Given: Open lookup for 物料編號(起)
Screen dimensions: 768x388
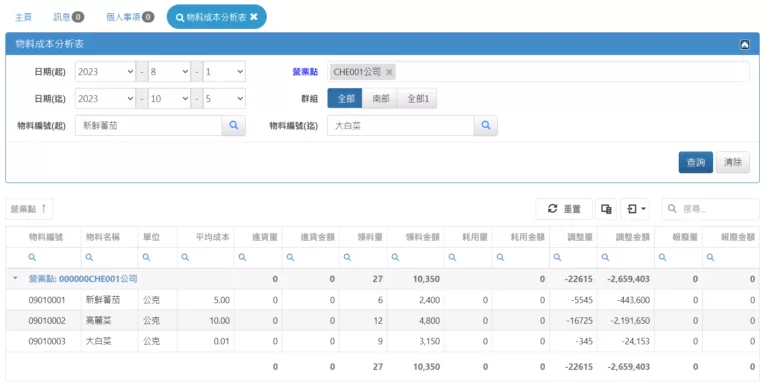Looking at the screenshot, I should tap(234, 125).
